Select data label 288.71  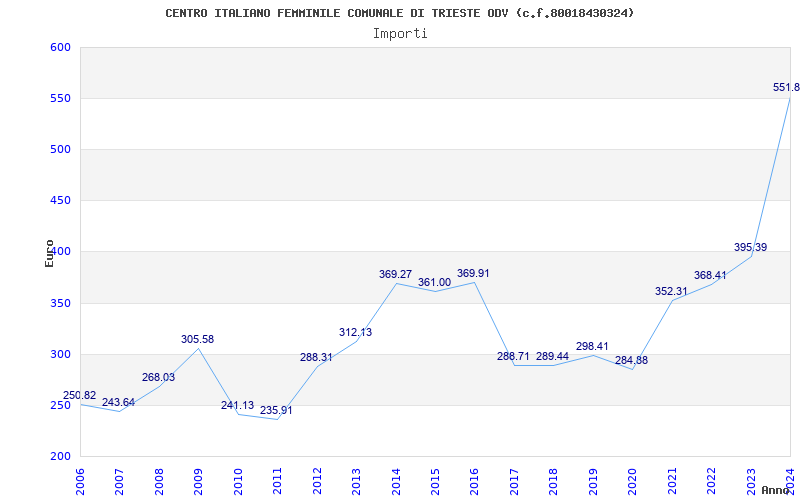513,356
